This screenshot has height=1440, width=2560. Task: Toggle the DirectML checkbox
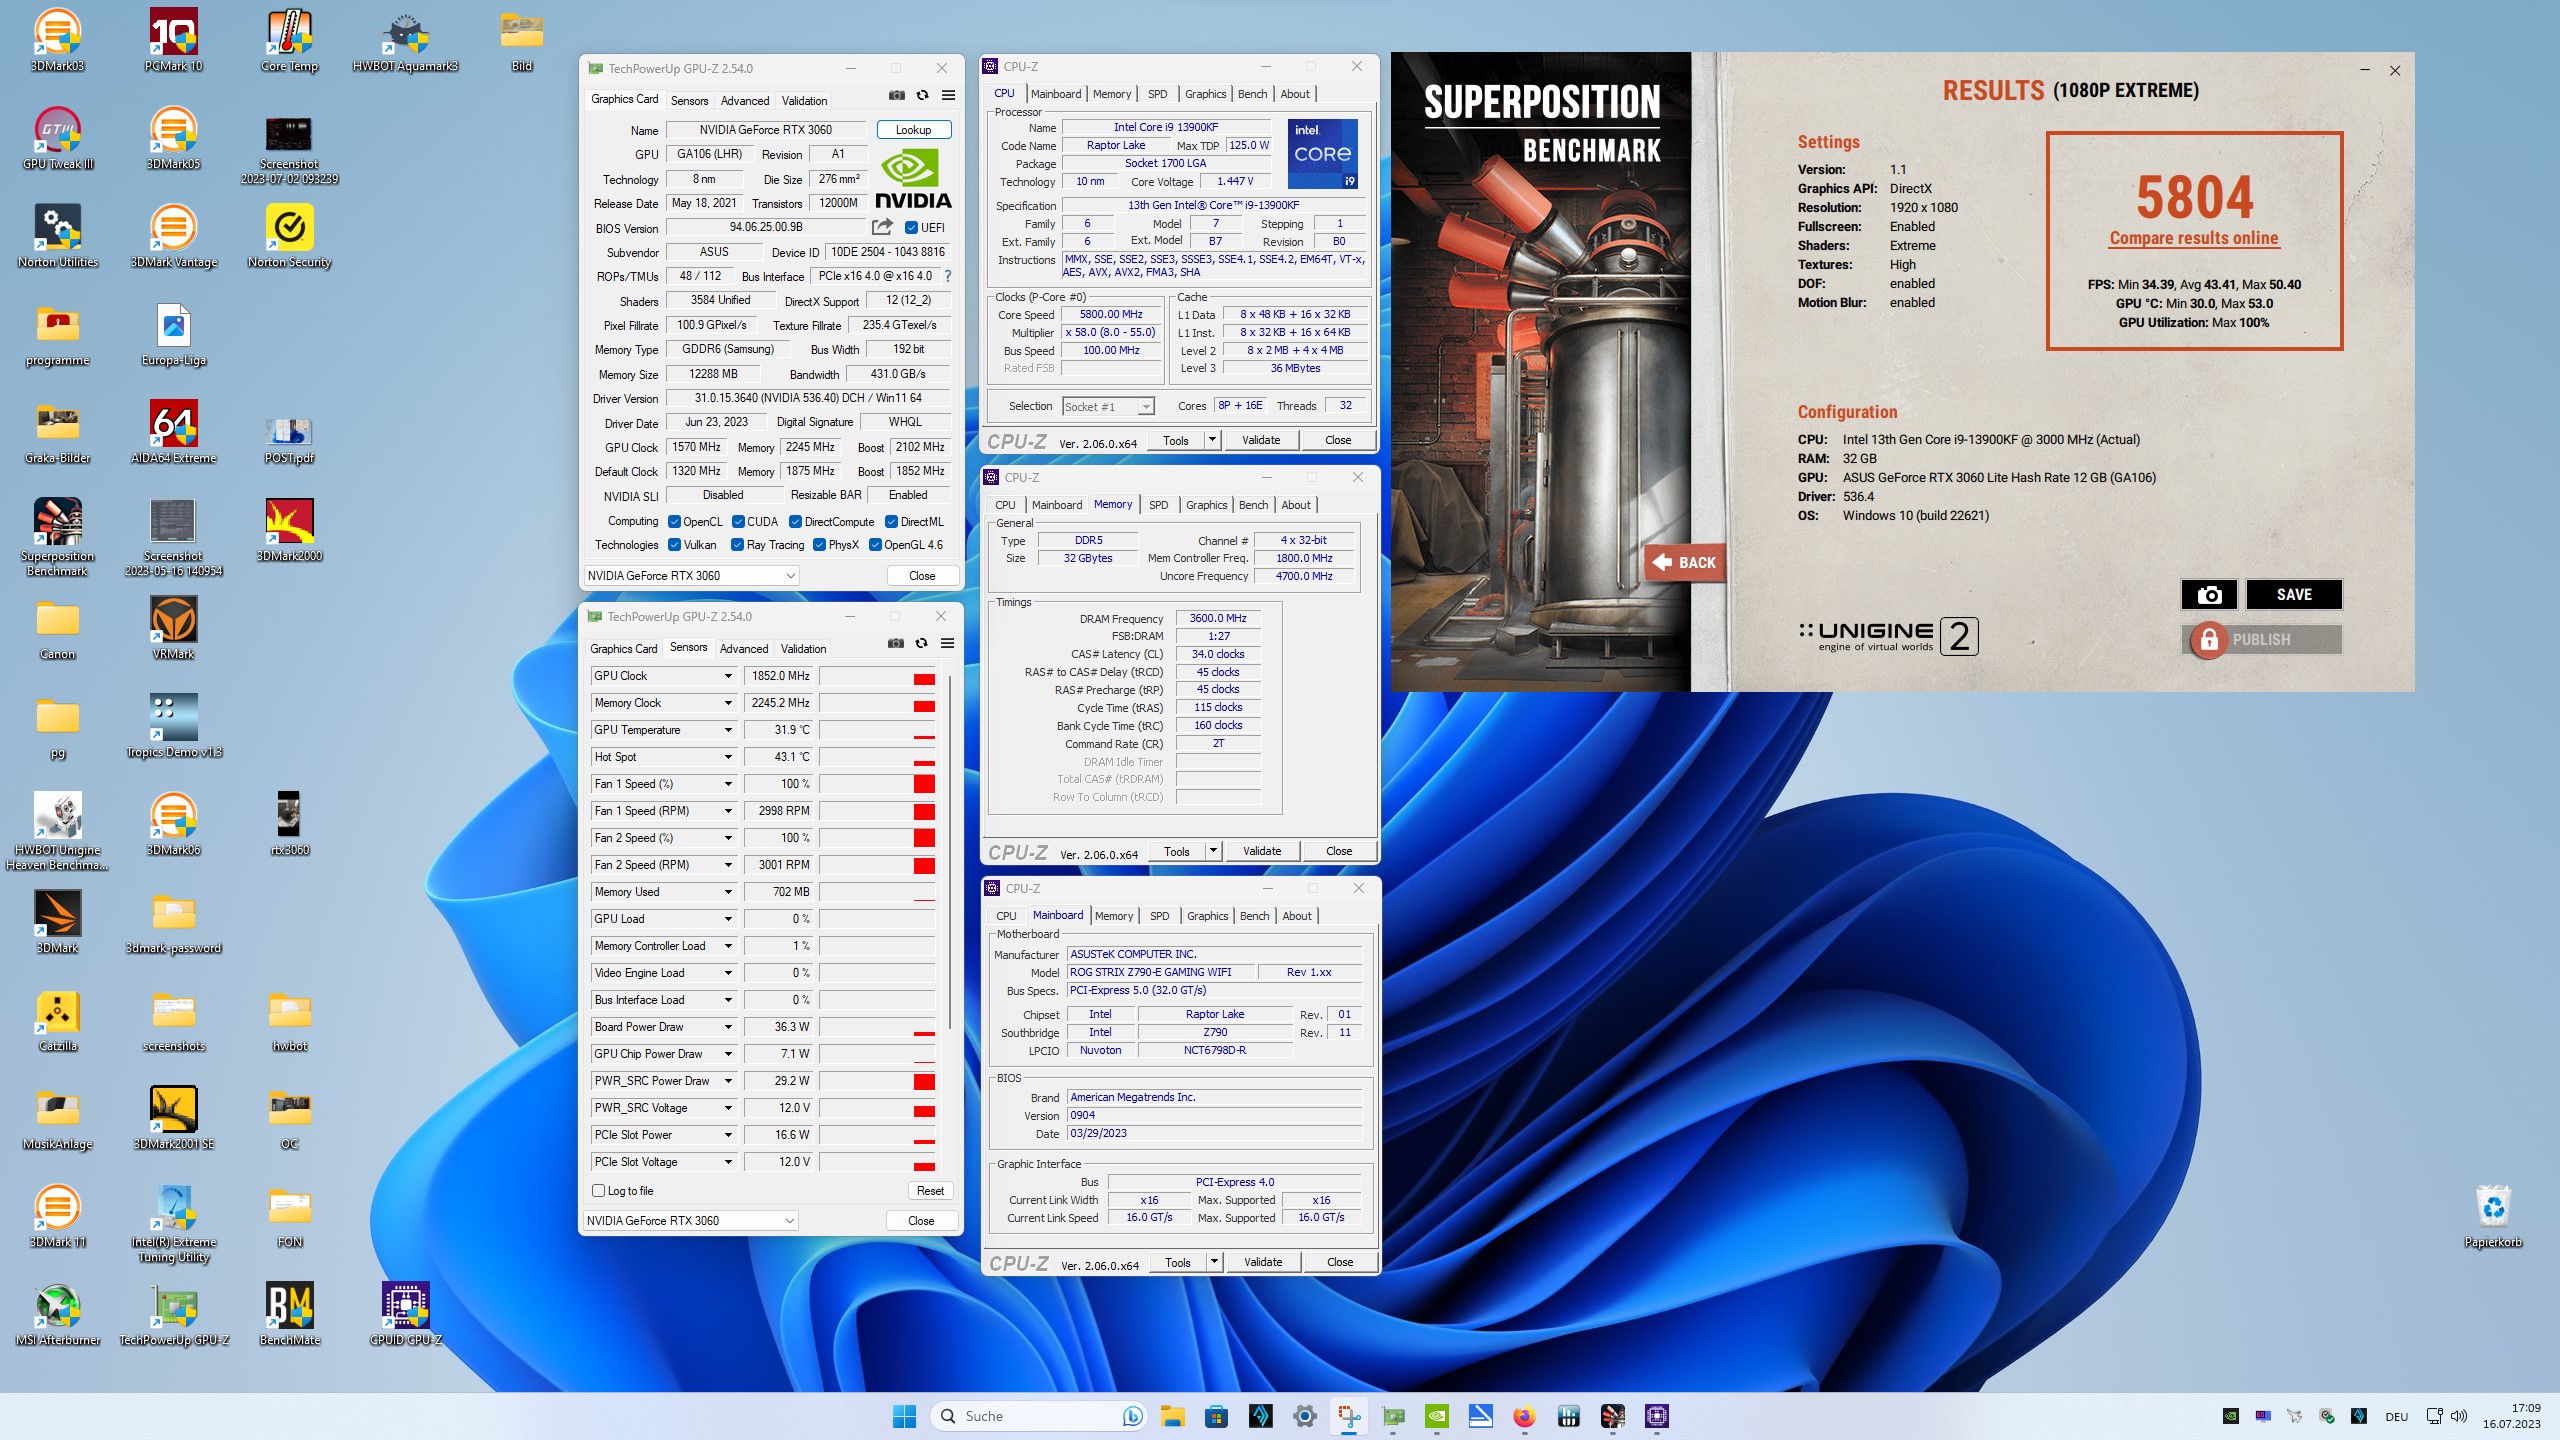(891, 522)
